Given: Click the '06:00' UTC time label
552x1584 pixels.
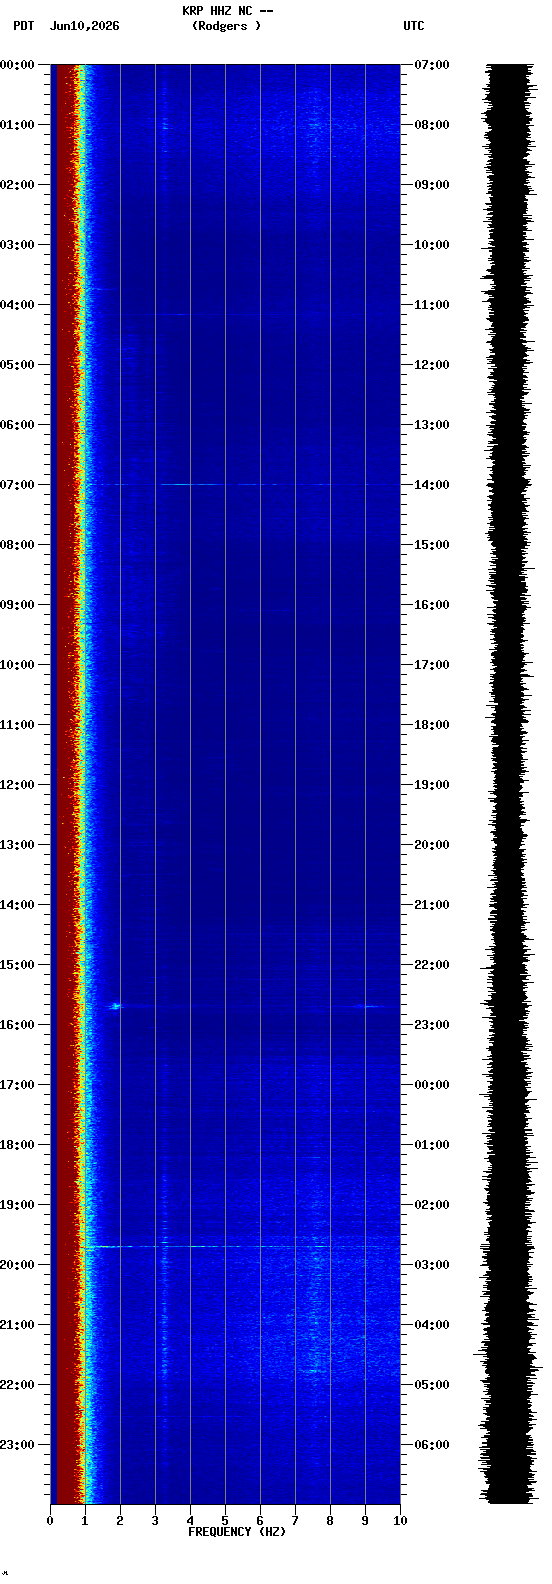Looking at the screenshot, I should (432, 1445).
